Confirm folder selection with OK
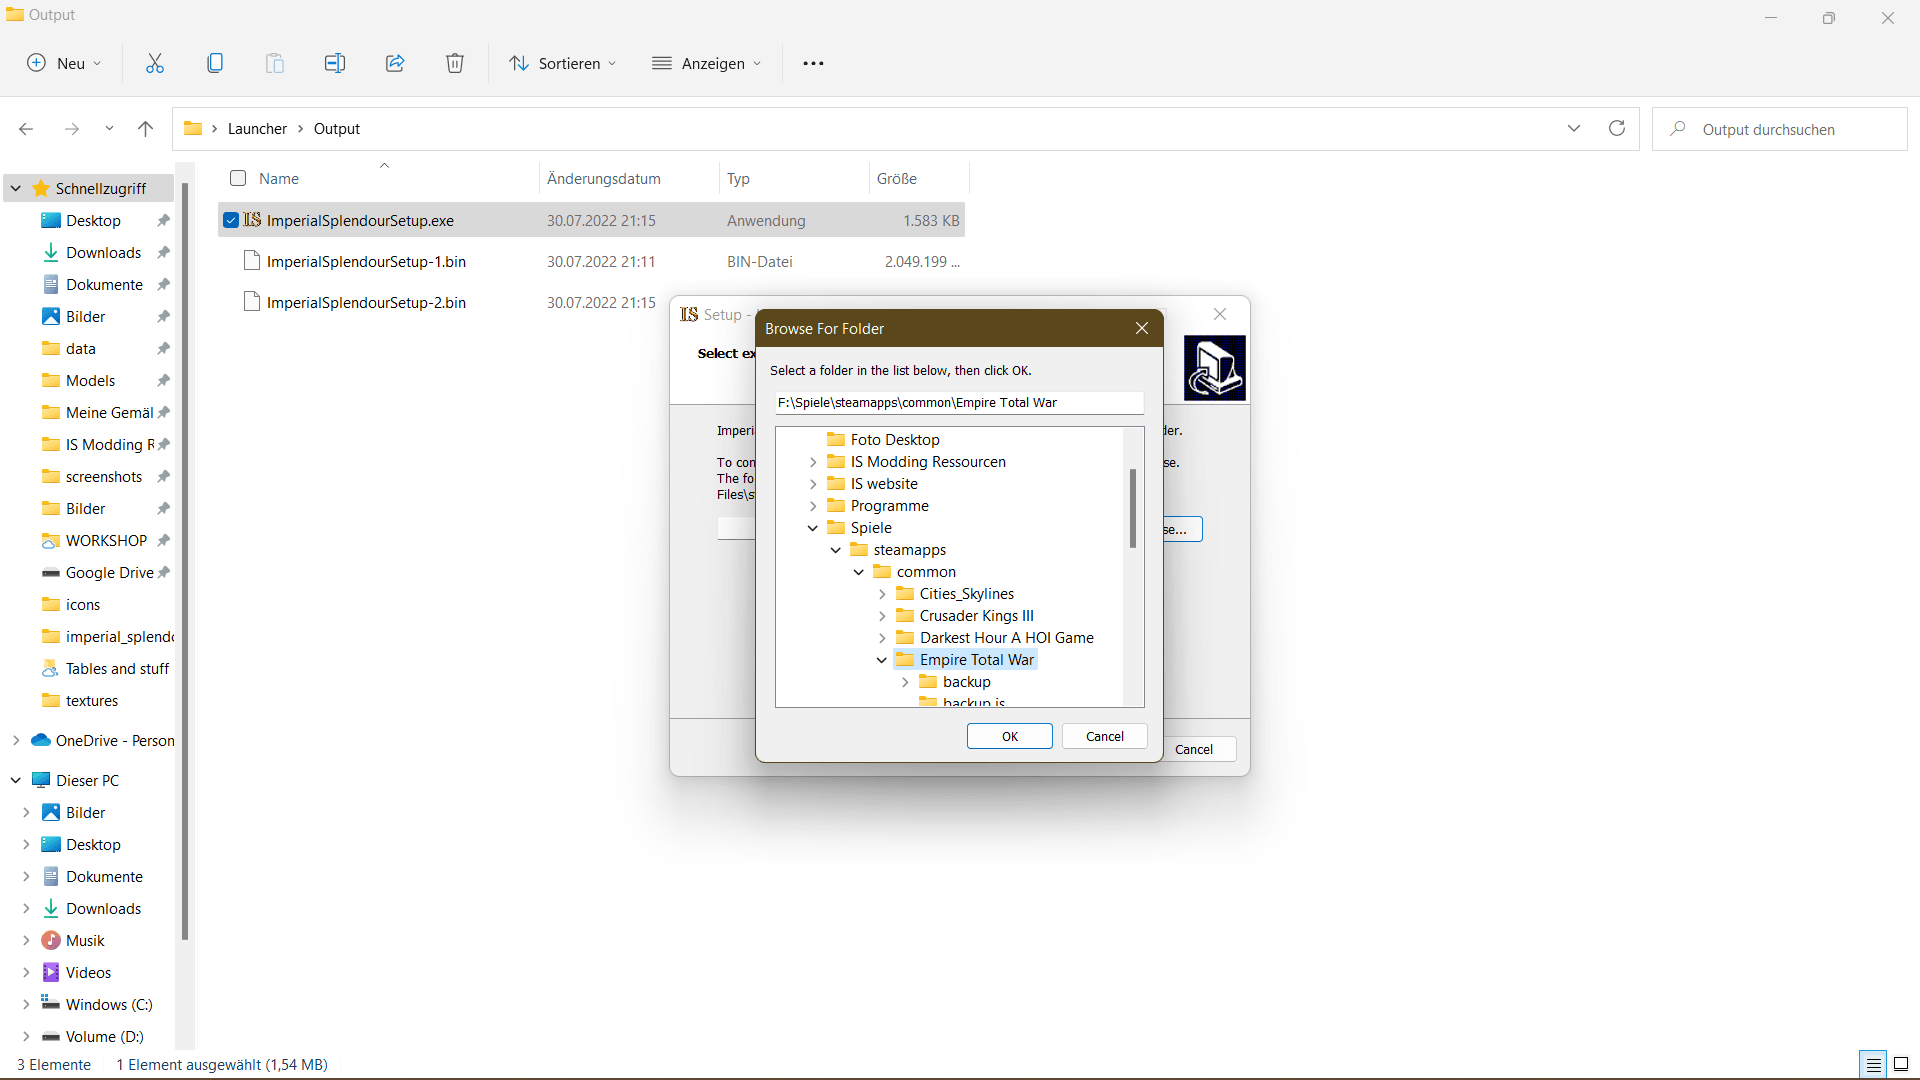 click(1009, 736)
